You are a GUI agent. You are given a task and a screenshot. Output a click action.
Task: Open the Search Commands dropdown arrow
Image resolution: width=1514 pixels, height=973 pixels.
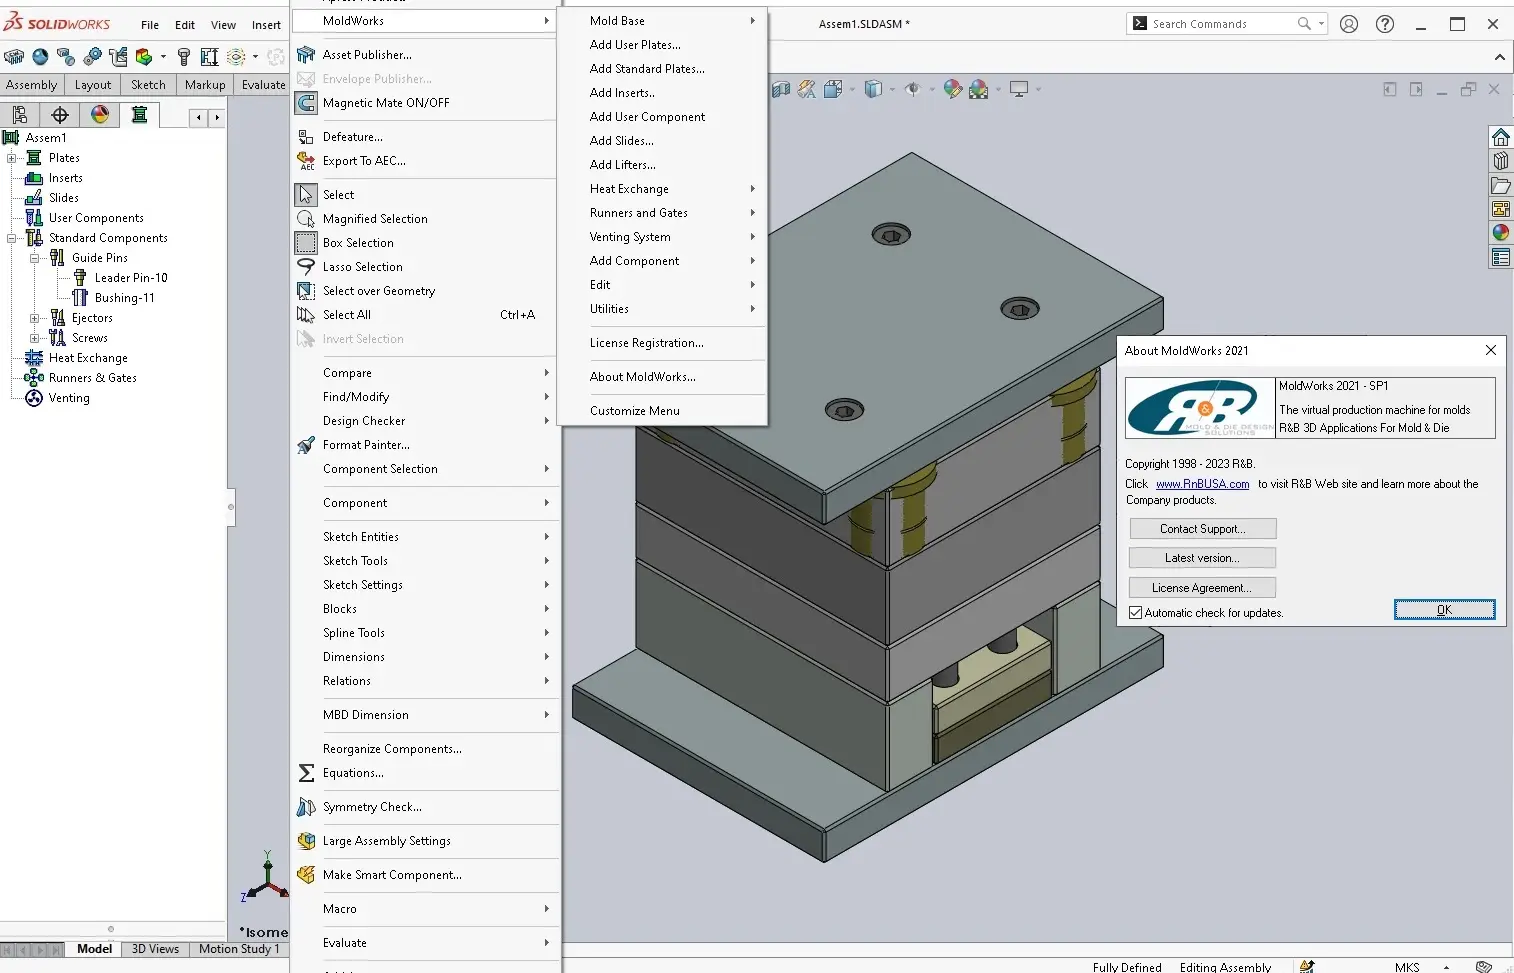(1322, 24)
